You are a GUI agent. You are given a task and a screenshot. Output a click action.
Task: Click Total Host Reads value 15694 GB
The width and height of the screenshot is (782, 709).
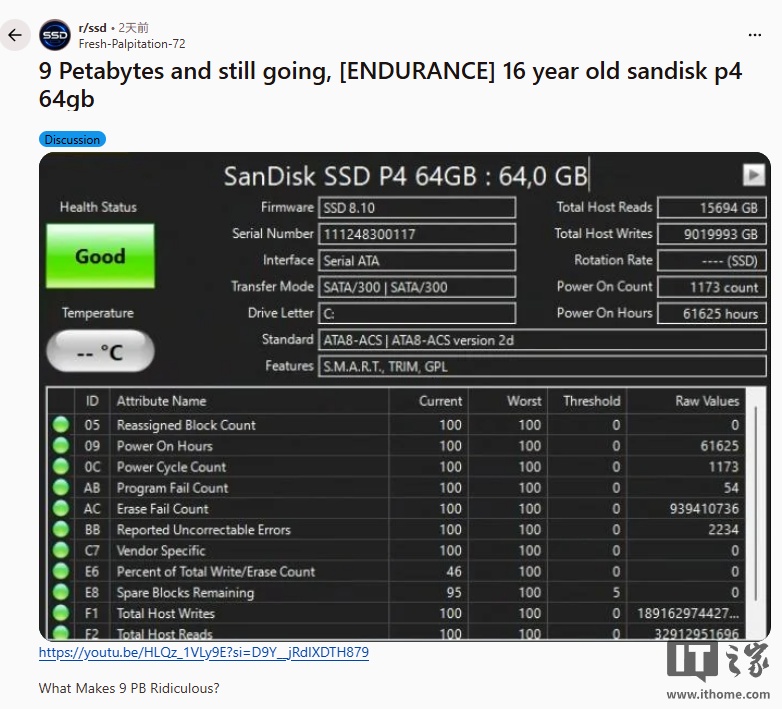(x=712, y=207)
